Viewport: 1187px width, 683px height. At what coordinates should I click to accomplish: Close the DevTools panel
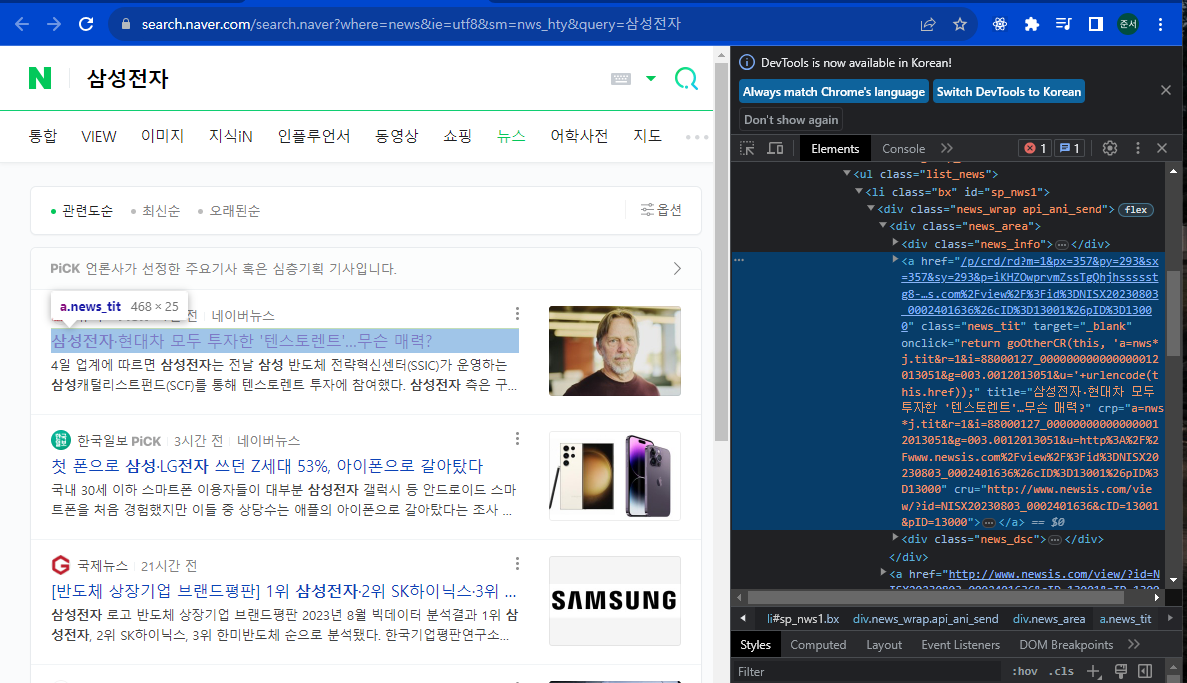click(x=1162, y=148)
